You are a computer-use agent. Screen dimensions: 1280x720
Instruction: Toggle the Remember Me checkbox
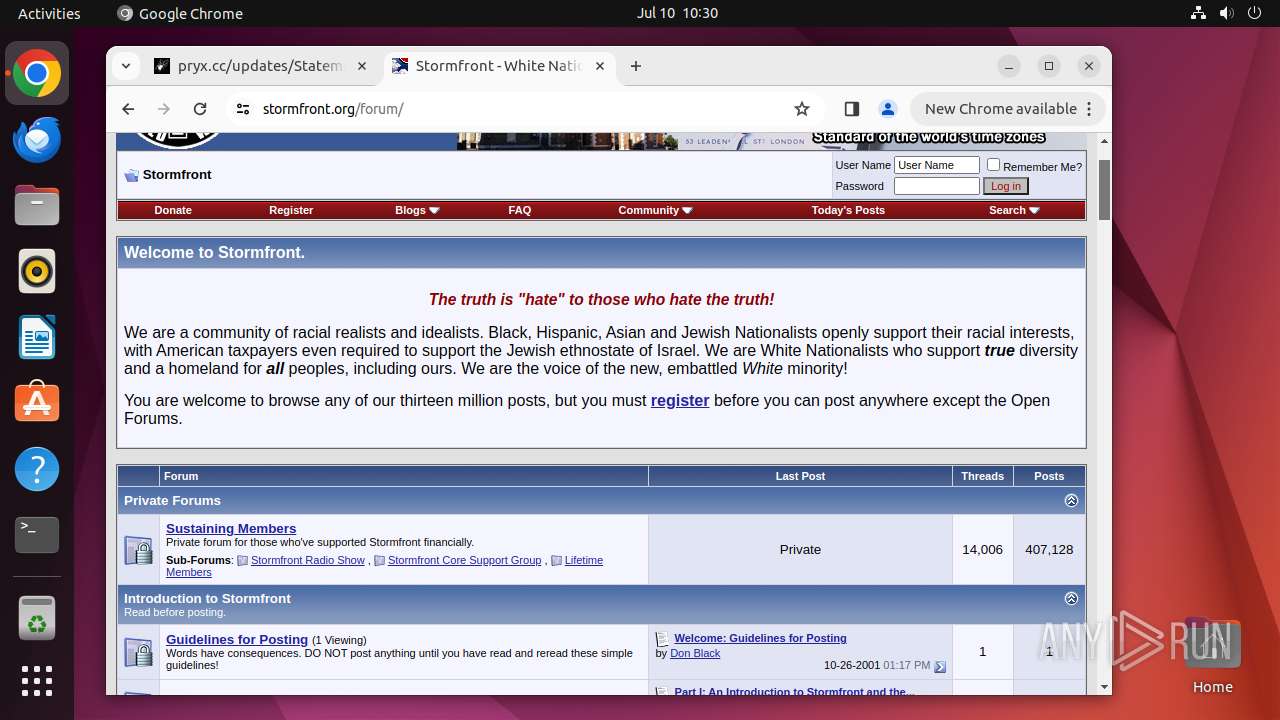(x=993, y=165)
